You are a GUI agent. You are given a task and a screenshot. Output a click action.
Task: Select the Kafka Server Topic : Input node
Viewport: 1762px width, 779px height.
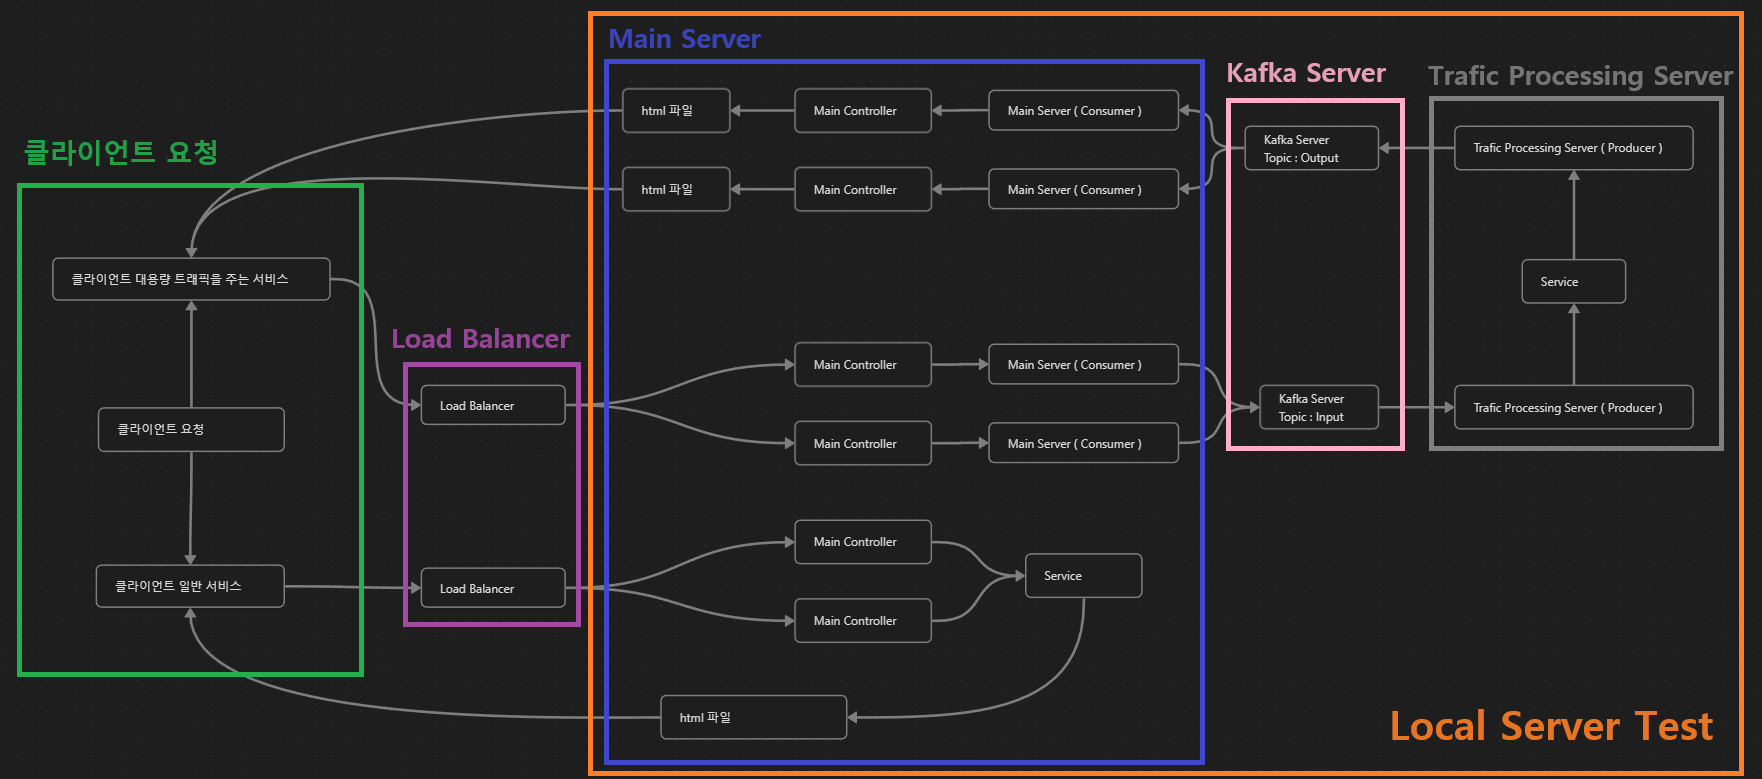coord(1319,407)
